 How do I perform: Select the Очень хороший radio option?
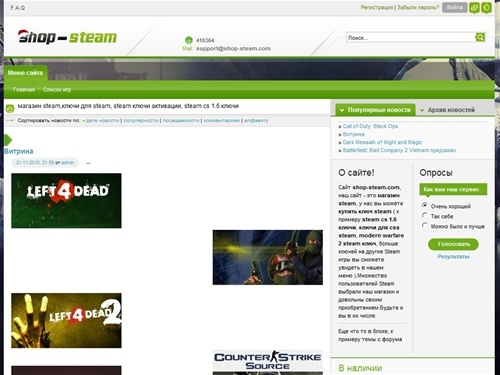(x=424, y=205)
